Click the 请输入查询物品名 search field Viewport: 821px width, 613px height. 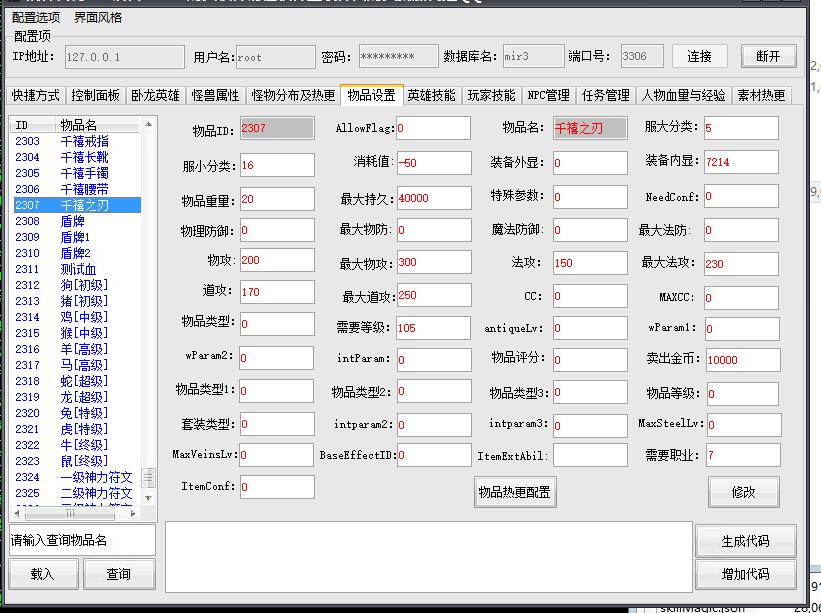[x=82, y=540]
